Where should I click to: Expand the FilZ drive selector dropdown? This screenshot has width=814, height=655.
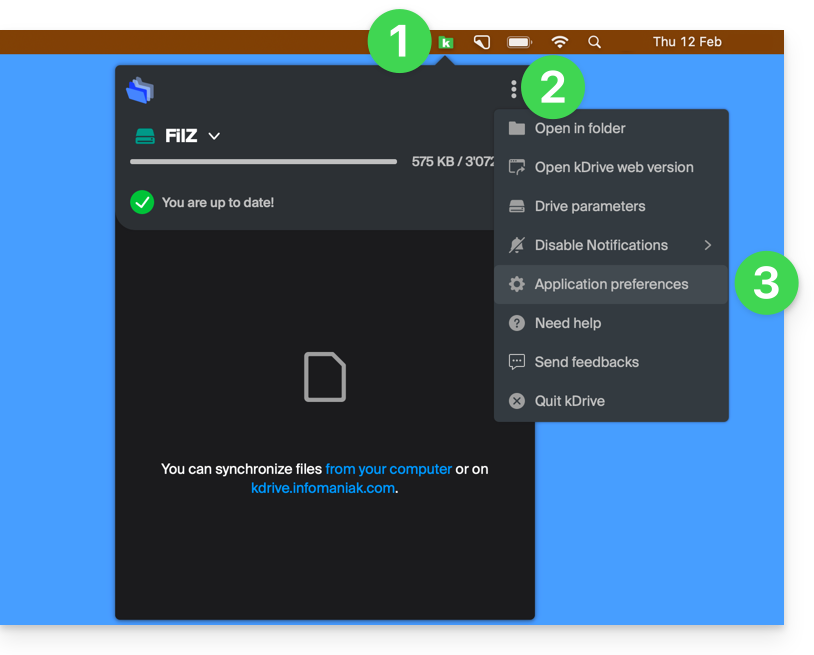214,136
